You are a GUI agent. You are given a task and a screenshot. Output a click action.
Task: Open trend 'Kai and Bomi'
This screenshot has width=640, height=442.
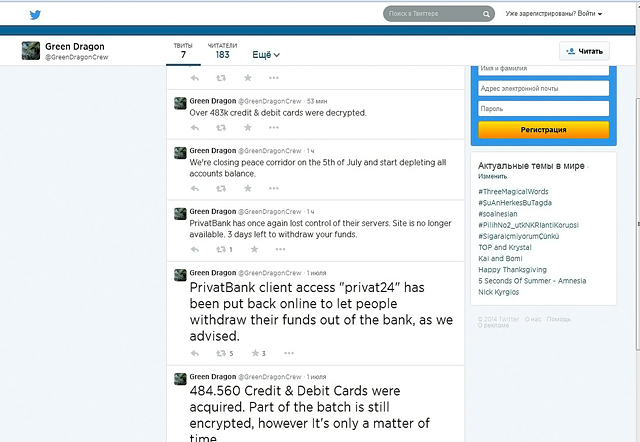pyautogui.click(x=500, y=258)
